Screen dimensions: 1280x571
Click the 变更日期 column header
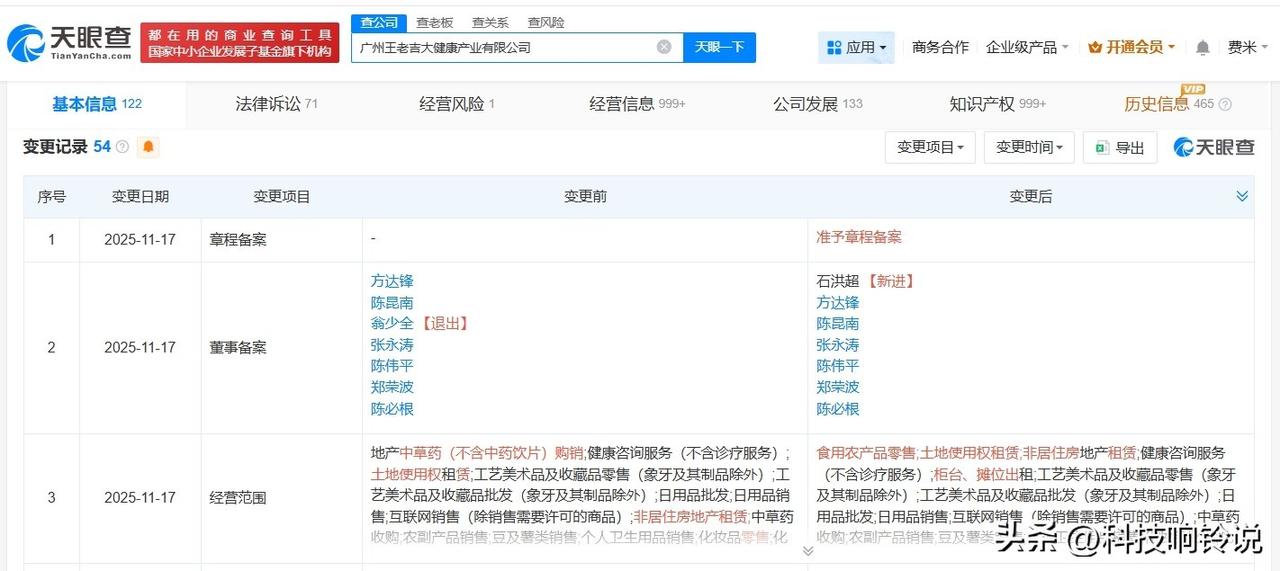140,197
